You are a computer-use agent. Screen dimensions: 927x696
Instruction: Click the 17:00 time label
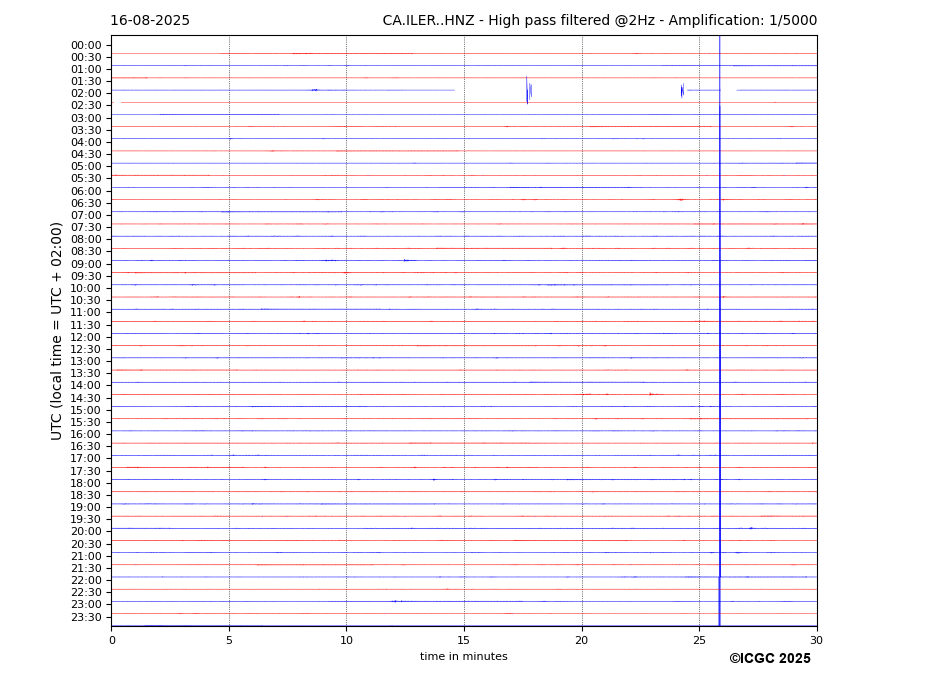(x=86, y=459)
